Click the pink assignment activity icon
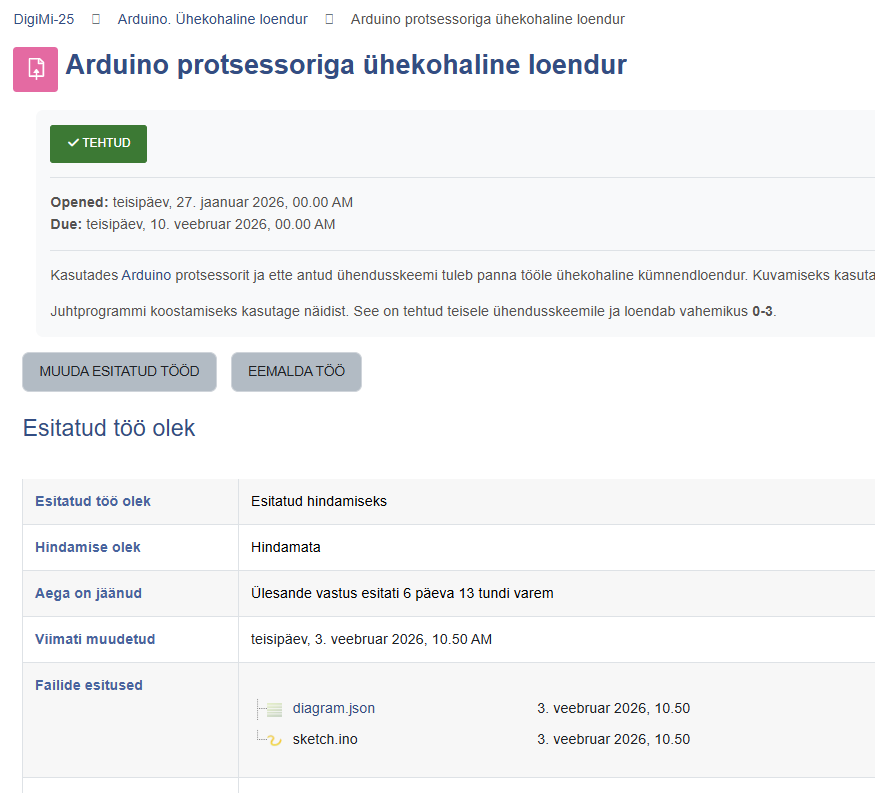The width and height of the screenshot is (875, 793). 35,69
